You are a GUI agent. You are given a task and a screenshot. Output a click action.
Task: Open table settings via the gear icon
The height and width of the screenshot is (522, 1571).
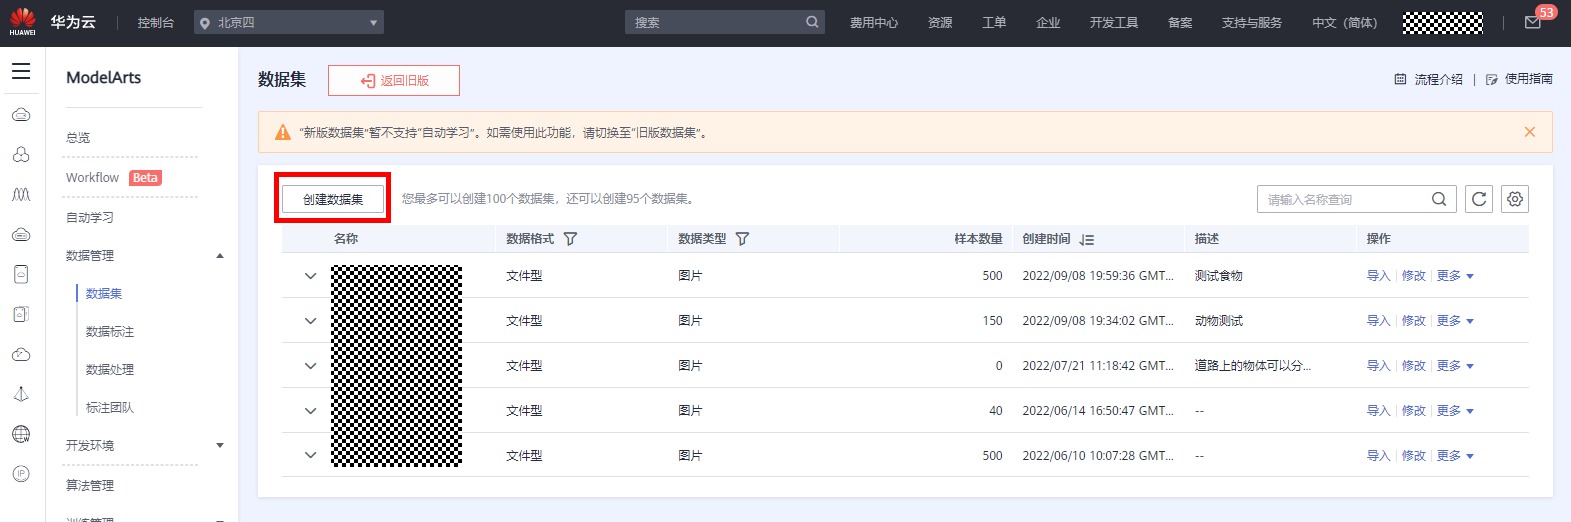[1515, 199]
